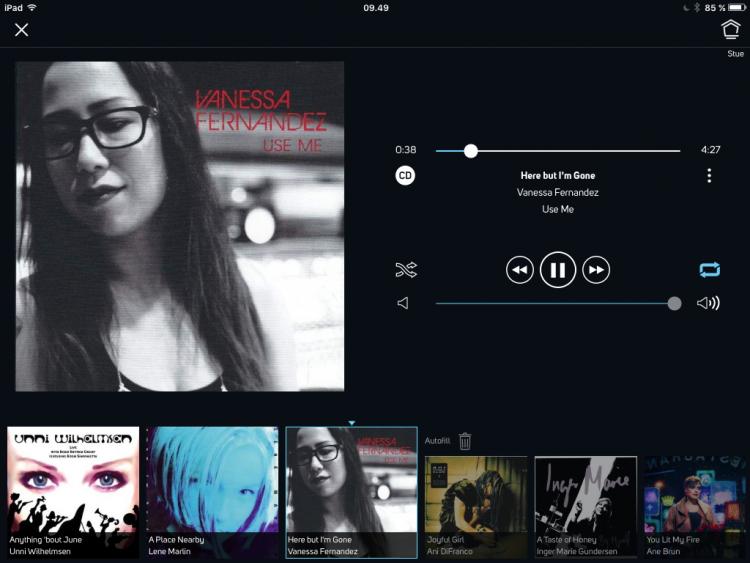This screenshot has width=750, height=563.
Task: Toggle shuffle playback
Action: [x=406, y=270]
